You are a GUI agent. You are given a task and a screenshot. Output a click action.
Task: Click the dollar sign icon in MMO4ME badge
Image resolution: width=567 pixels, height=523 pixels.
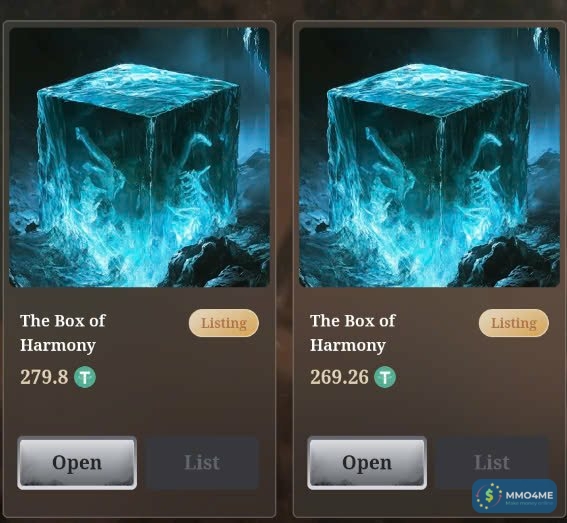point(489,496)
